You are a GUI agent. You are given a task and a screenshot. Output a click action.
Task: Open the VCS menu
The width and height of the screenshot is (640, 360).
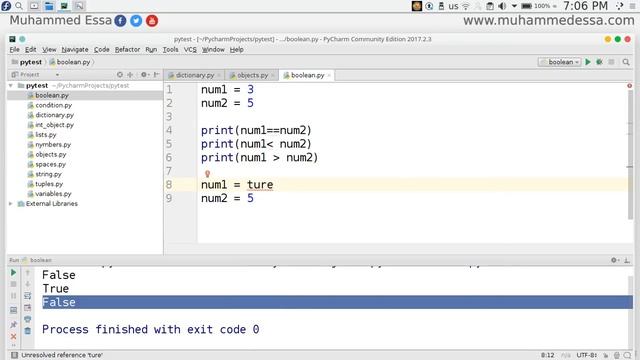tap(190, 49)
